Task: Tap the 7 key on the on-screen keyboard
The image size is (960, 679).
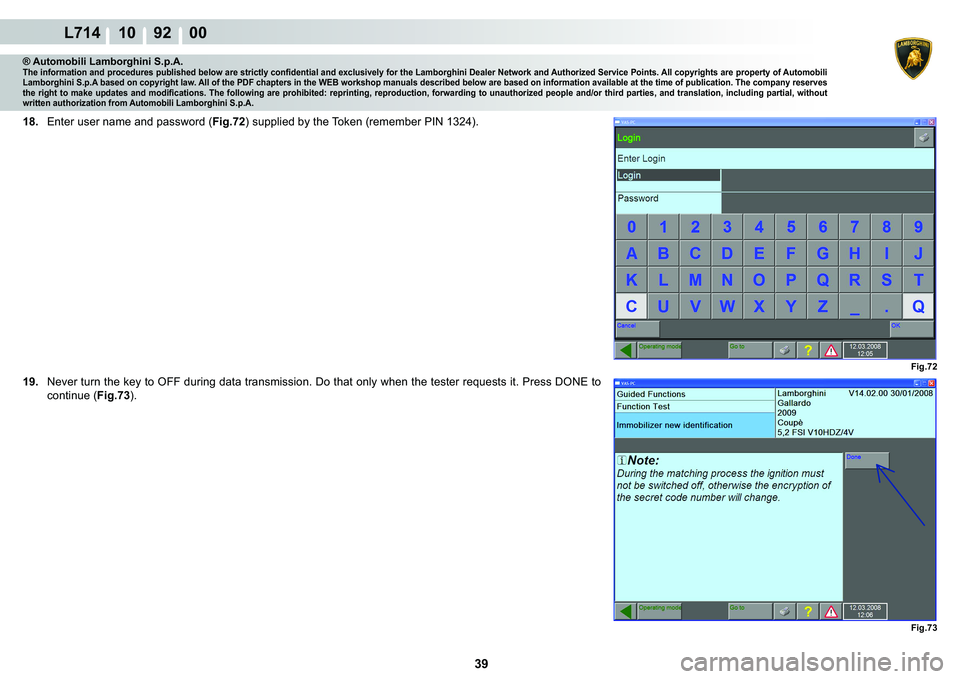Action: [x=855, y=227]
